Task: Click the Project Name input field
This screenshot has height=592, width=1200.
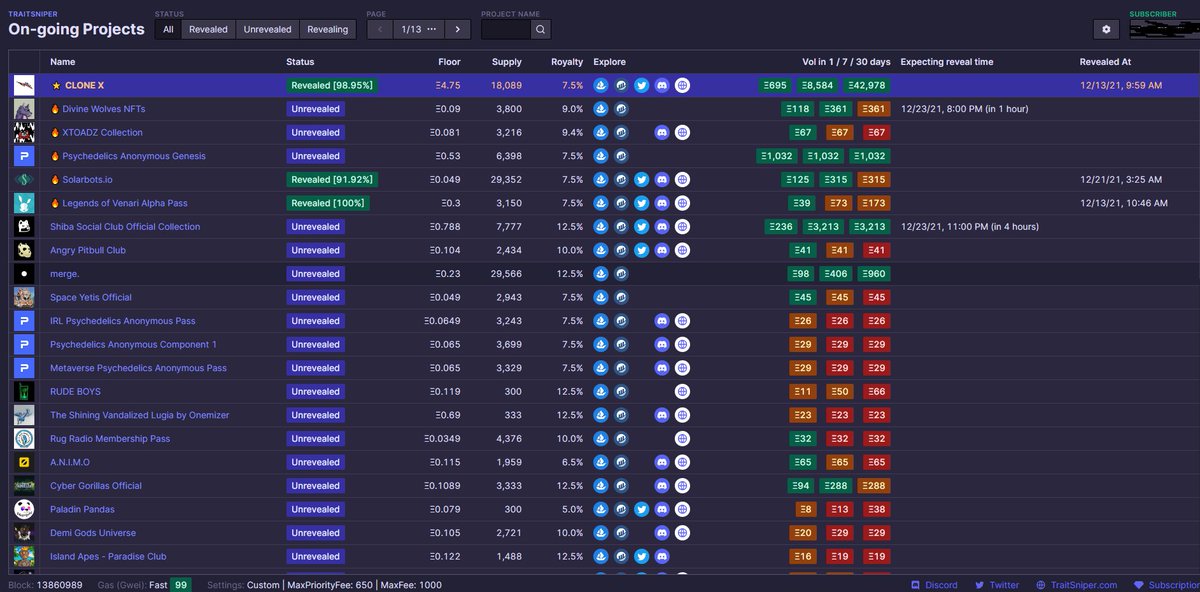Action: tap(505, 29)
